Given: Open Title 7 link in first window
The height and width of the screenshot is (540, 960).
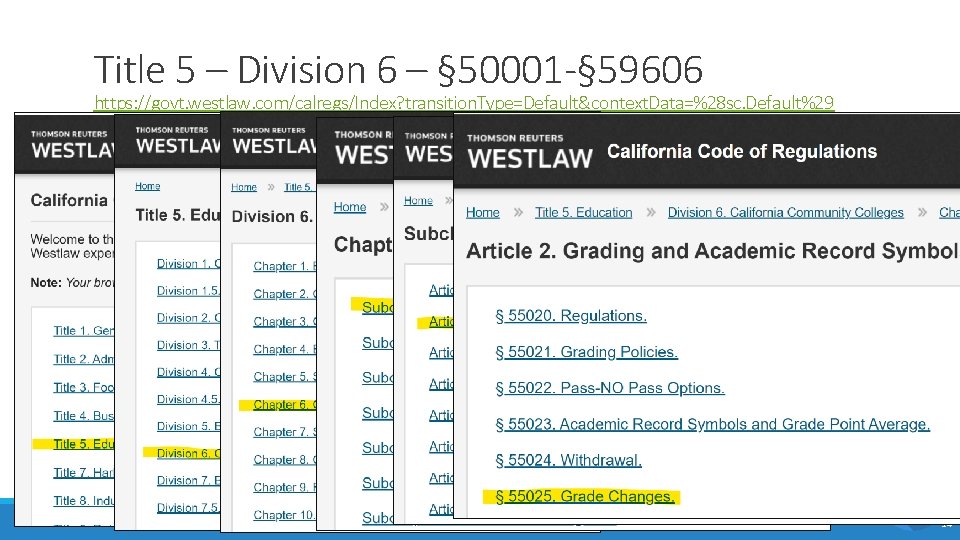Looking at the screenshot, I should [83, 473].
